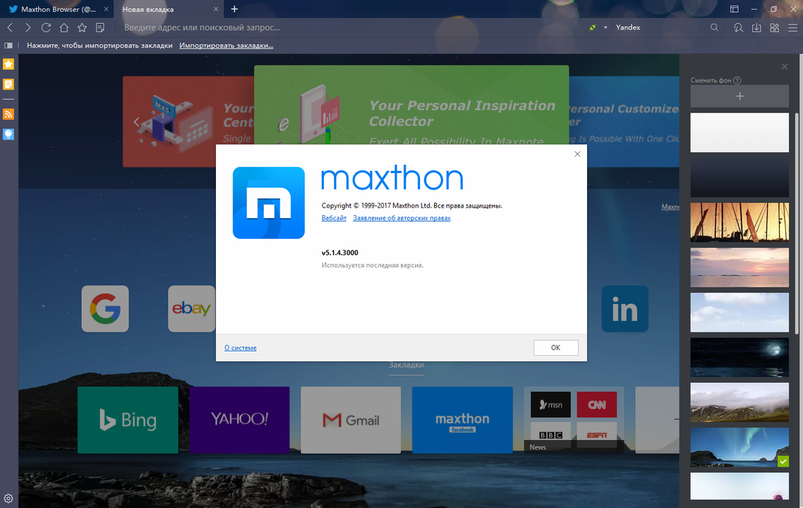Close the Maxthon Browser Twitter tab
This screenshot has width=803, height=508.
(106, 9)
